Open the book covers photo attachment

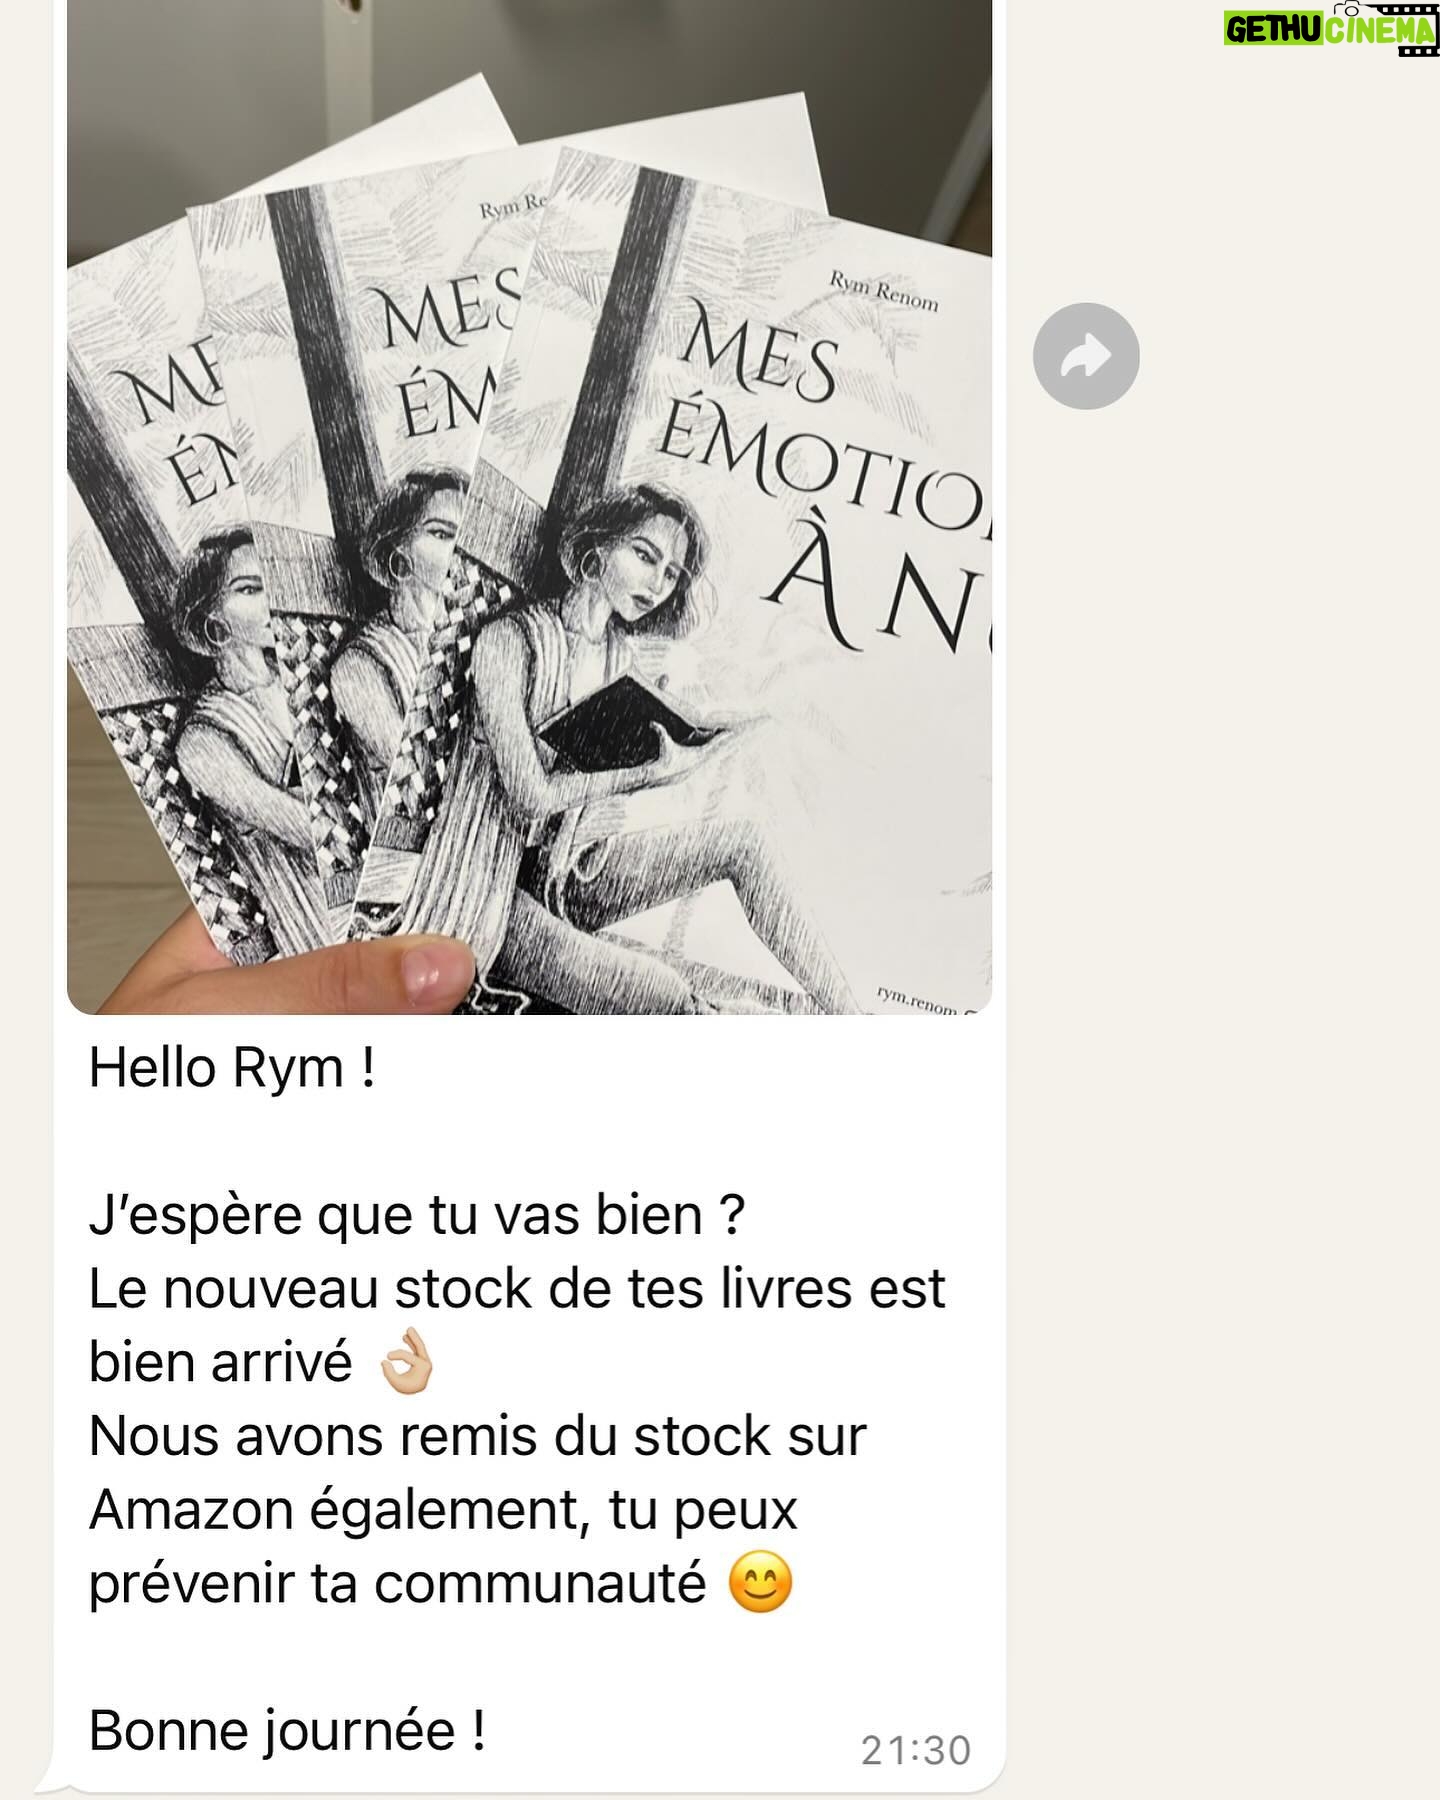point(529,507)
